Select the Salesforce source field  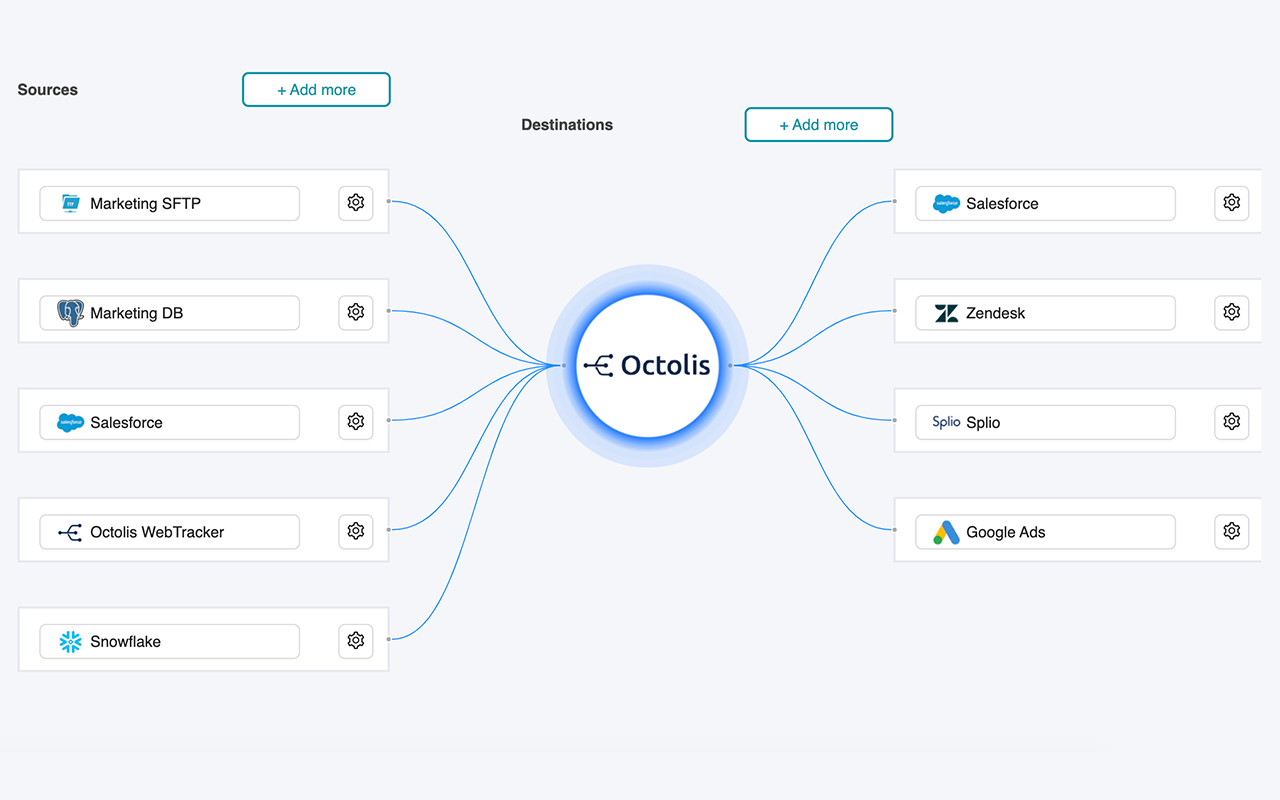pyautogui.click(x=170, y=422)
